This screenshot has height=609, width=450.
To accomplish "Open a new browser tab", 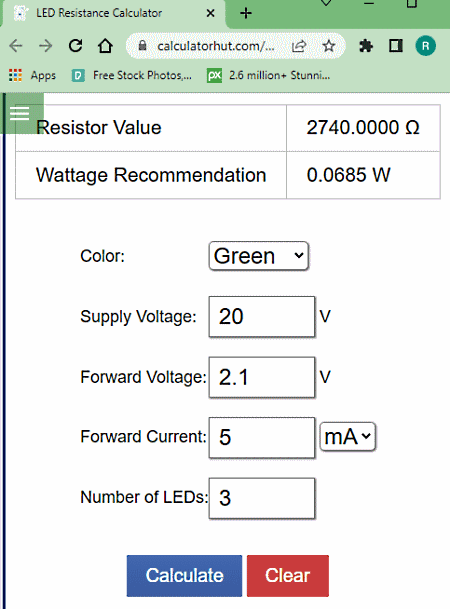I will click(x=246, y=13).
